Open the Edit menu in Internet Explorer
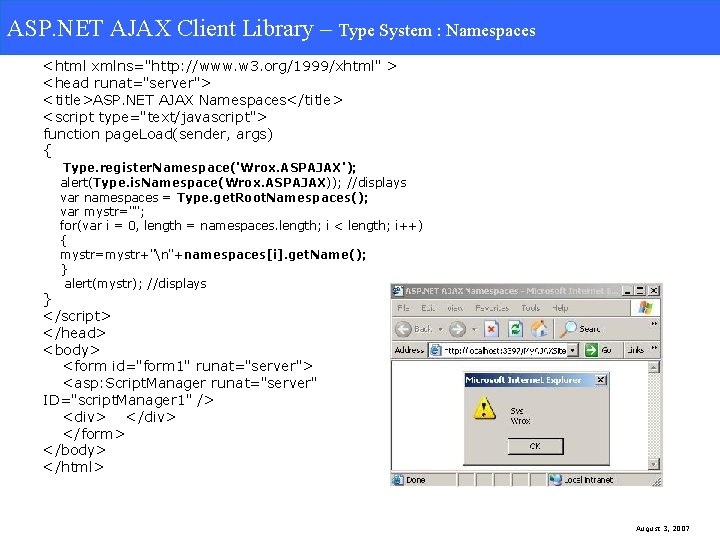Image resolution: width=720 pixels, height=540 pixels. (x=428, y=308)
